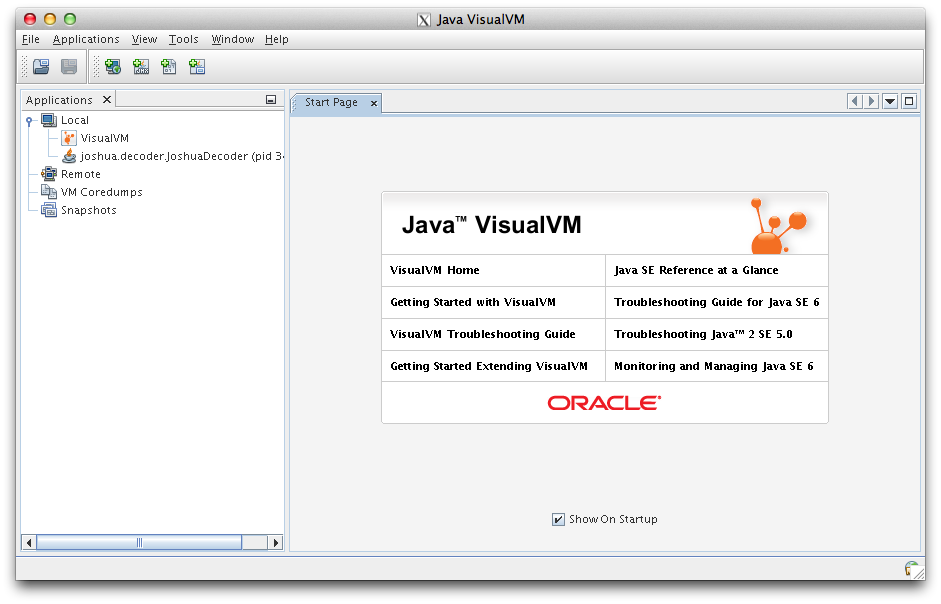Click the green zoom window button
The height and width of the screenshot is (604, 941).
click(70, 19)
